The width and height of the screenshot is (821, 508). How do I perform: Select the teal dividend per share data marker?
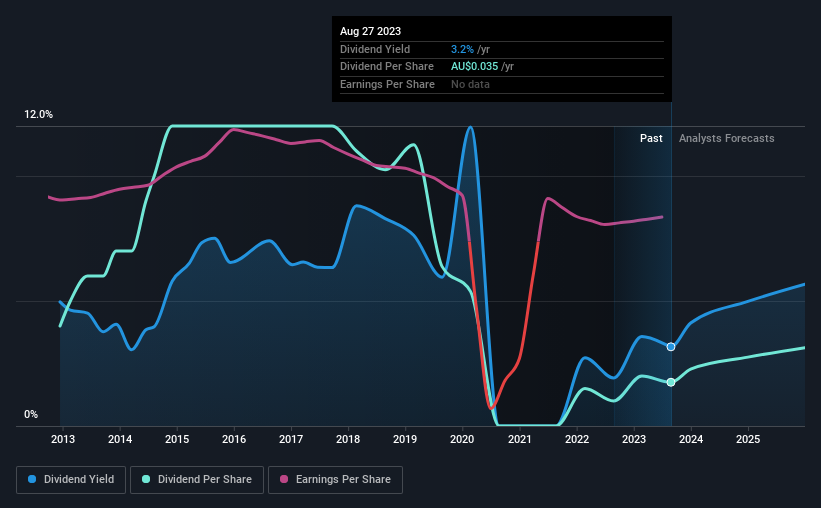coord(671,382)
